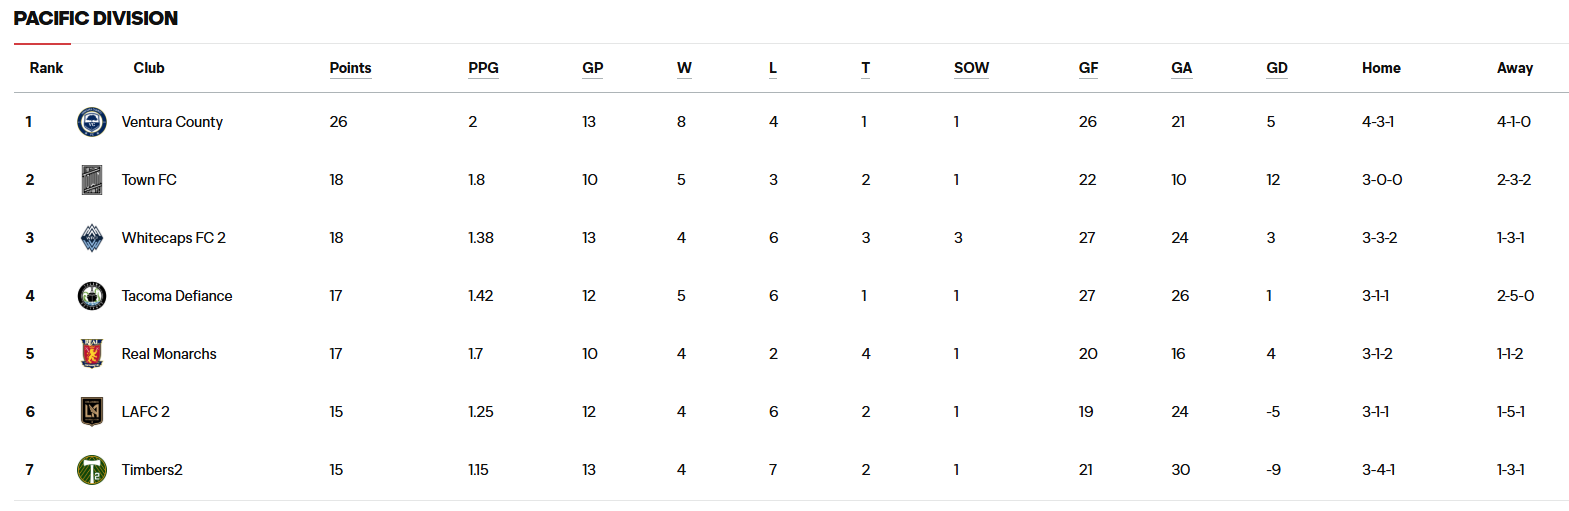Open the Ventura County team link
Screen dimensions: 1569x511
(172, 122)
